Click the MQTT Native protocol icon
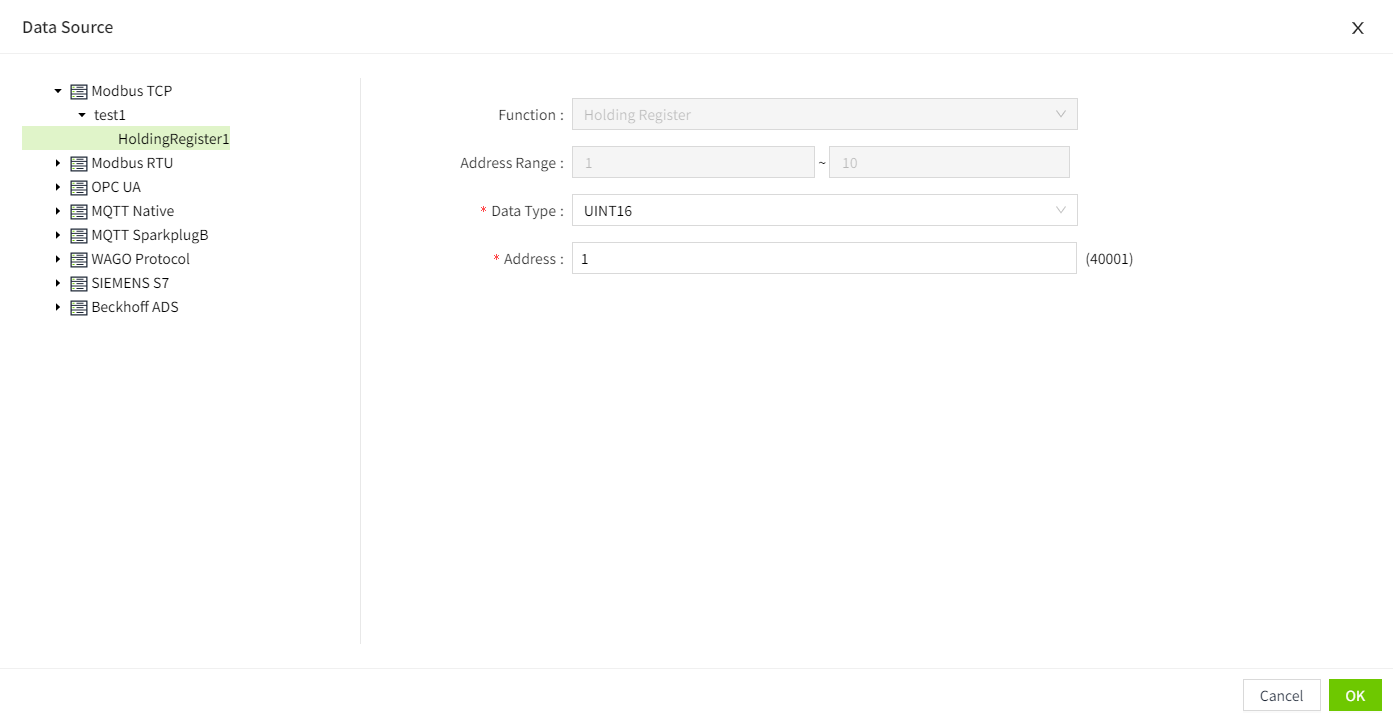This screenshot has width=1393, height=716. click(79, 211)
